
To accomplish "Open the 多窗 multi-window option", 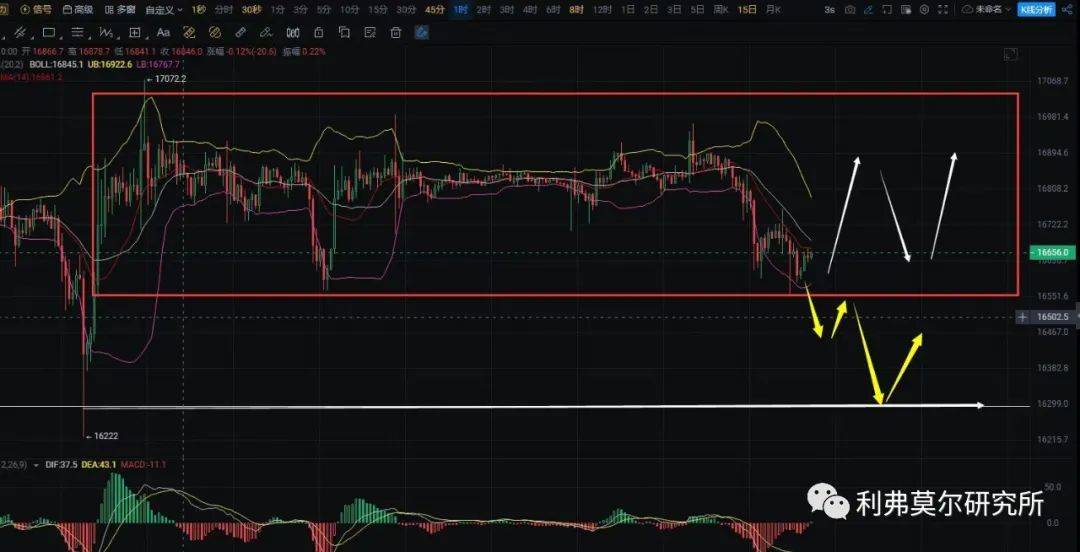I will (x=120, y=10).
